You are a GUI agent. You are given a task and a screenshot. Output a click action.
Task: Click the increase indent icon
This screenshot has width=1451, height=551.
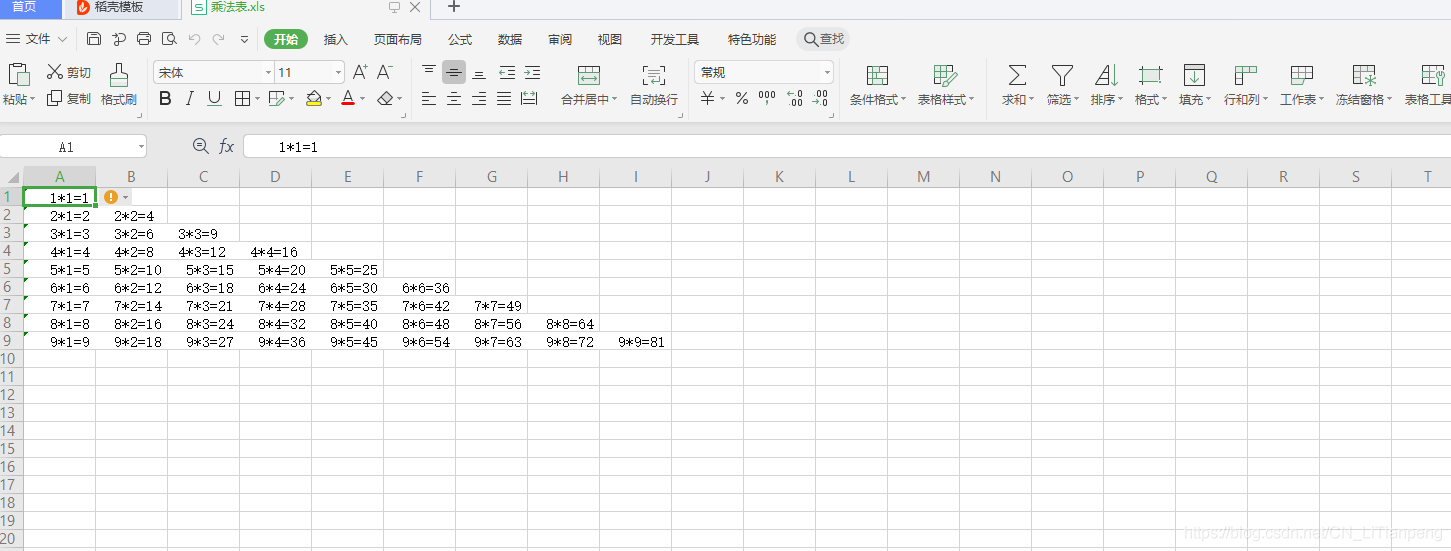click(532, 72)
